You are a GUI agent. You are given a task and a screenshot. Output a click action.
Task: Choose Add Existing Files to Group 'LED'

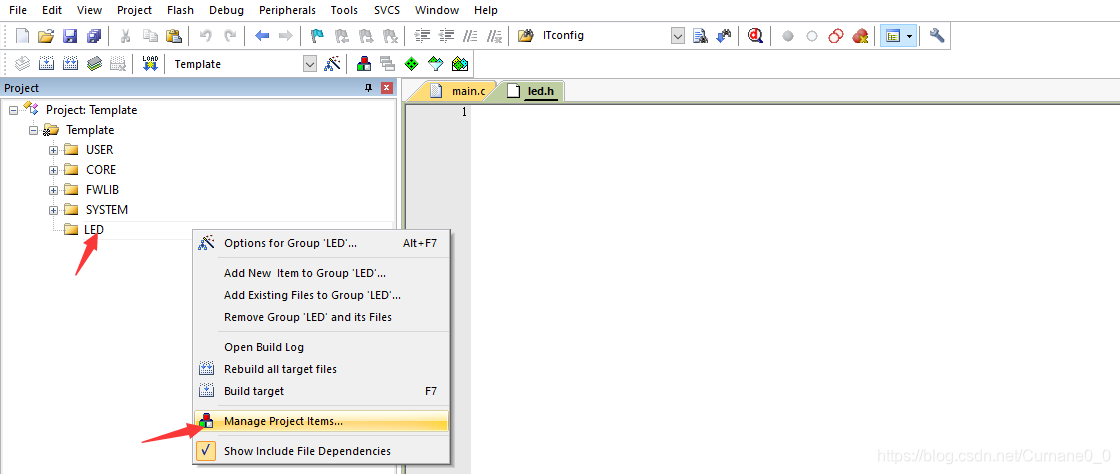coord(321,295)
